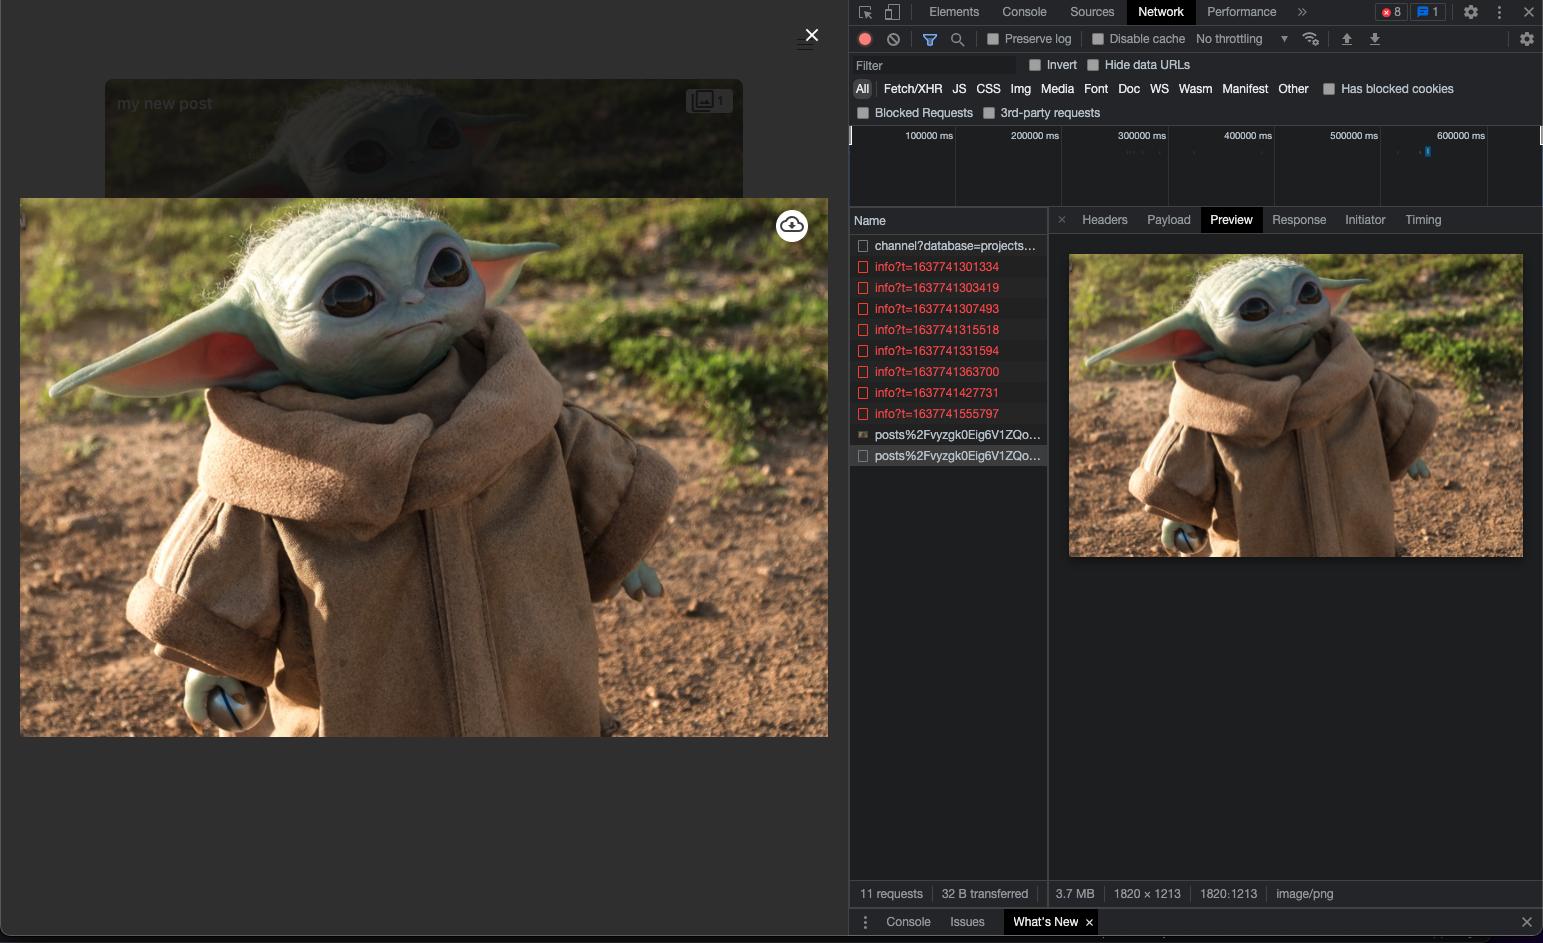Close the What's New tab
1543x943 pixels.
coord(1089,922)
